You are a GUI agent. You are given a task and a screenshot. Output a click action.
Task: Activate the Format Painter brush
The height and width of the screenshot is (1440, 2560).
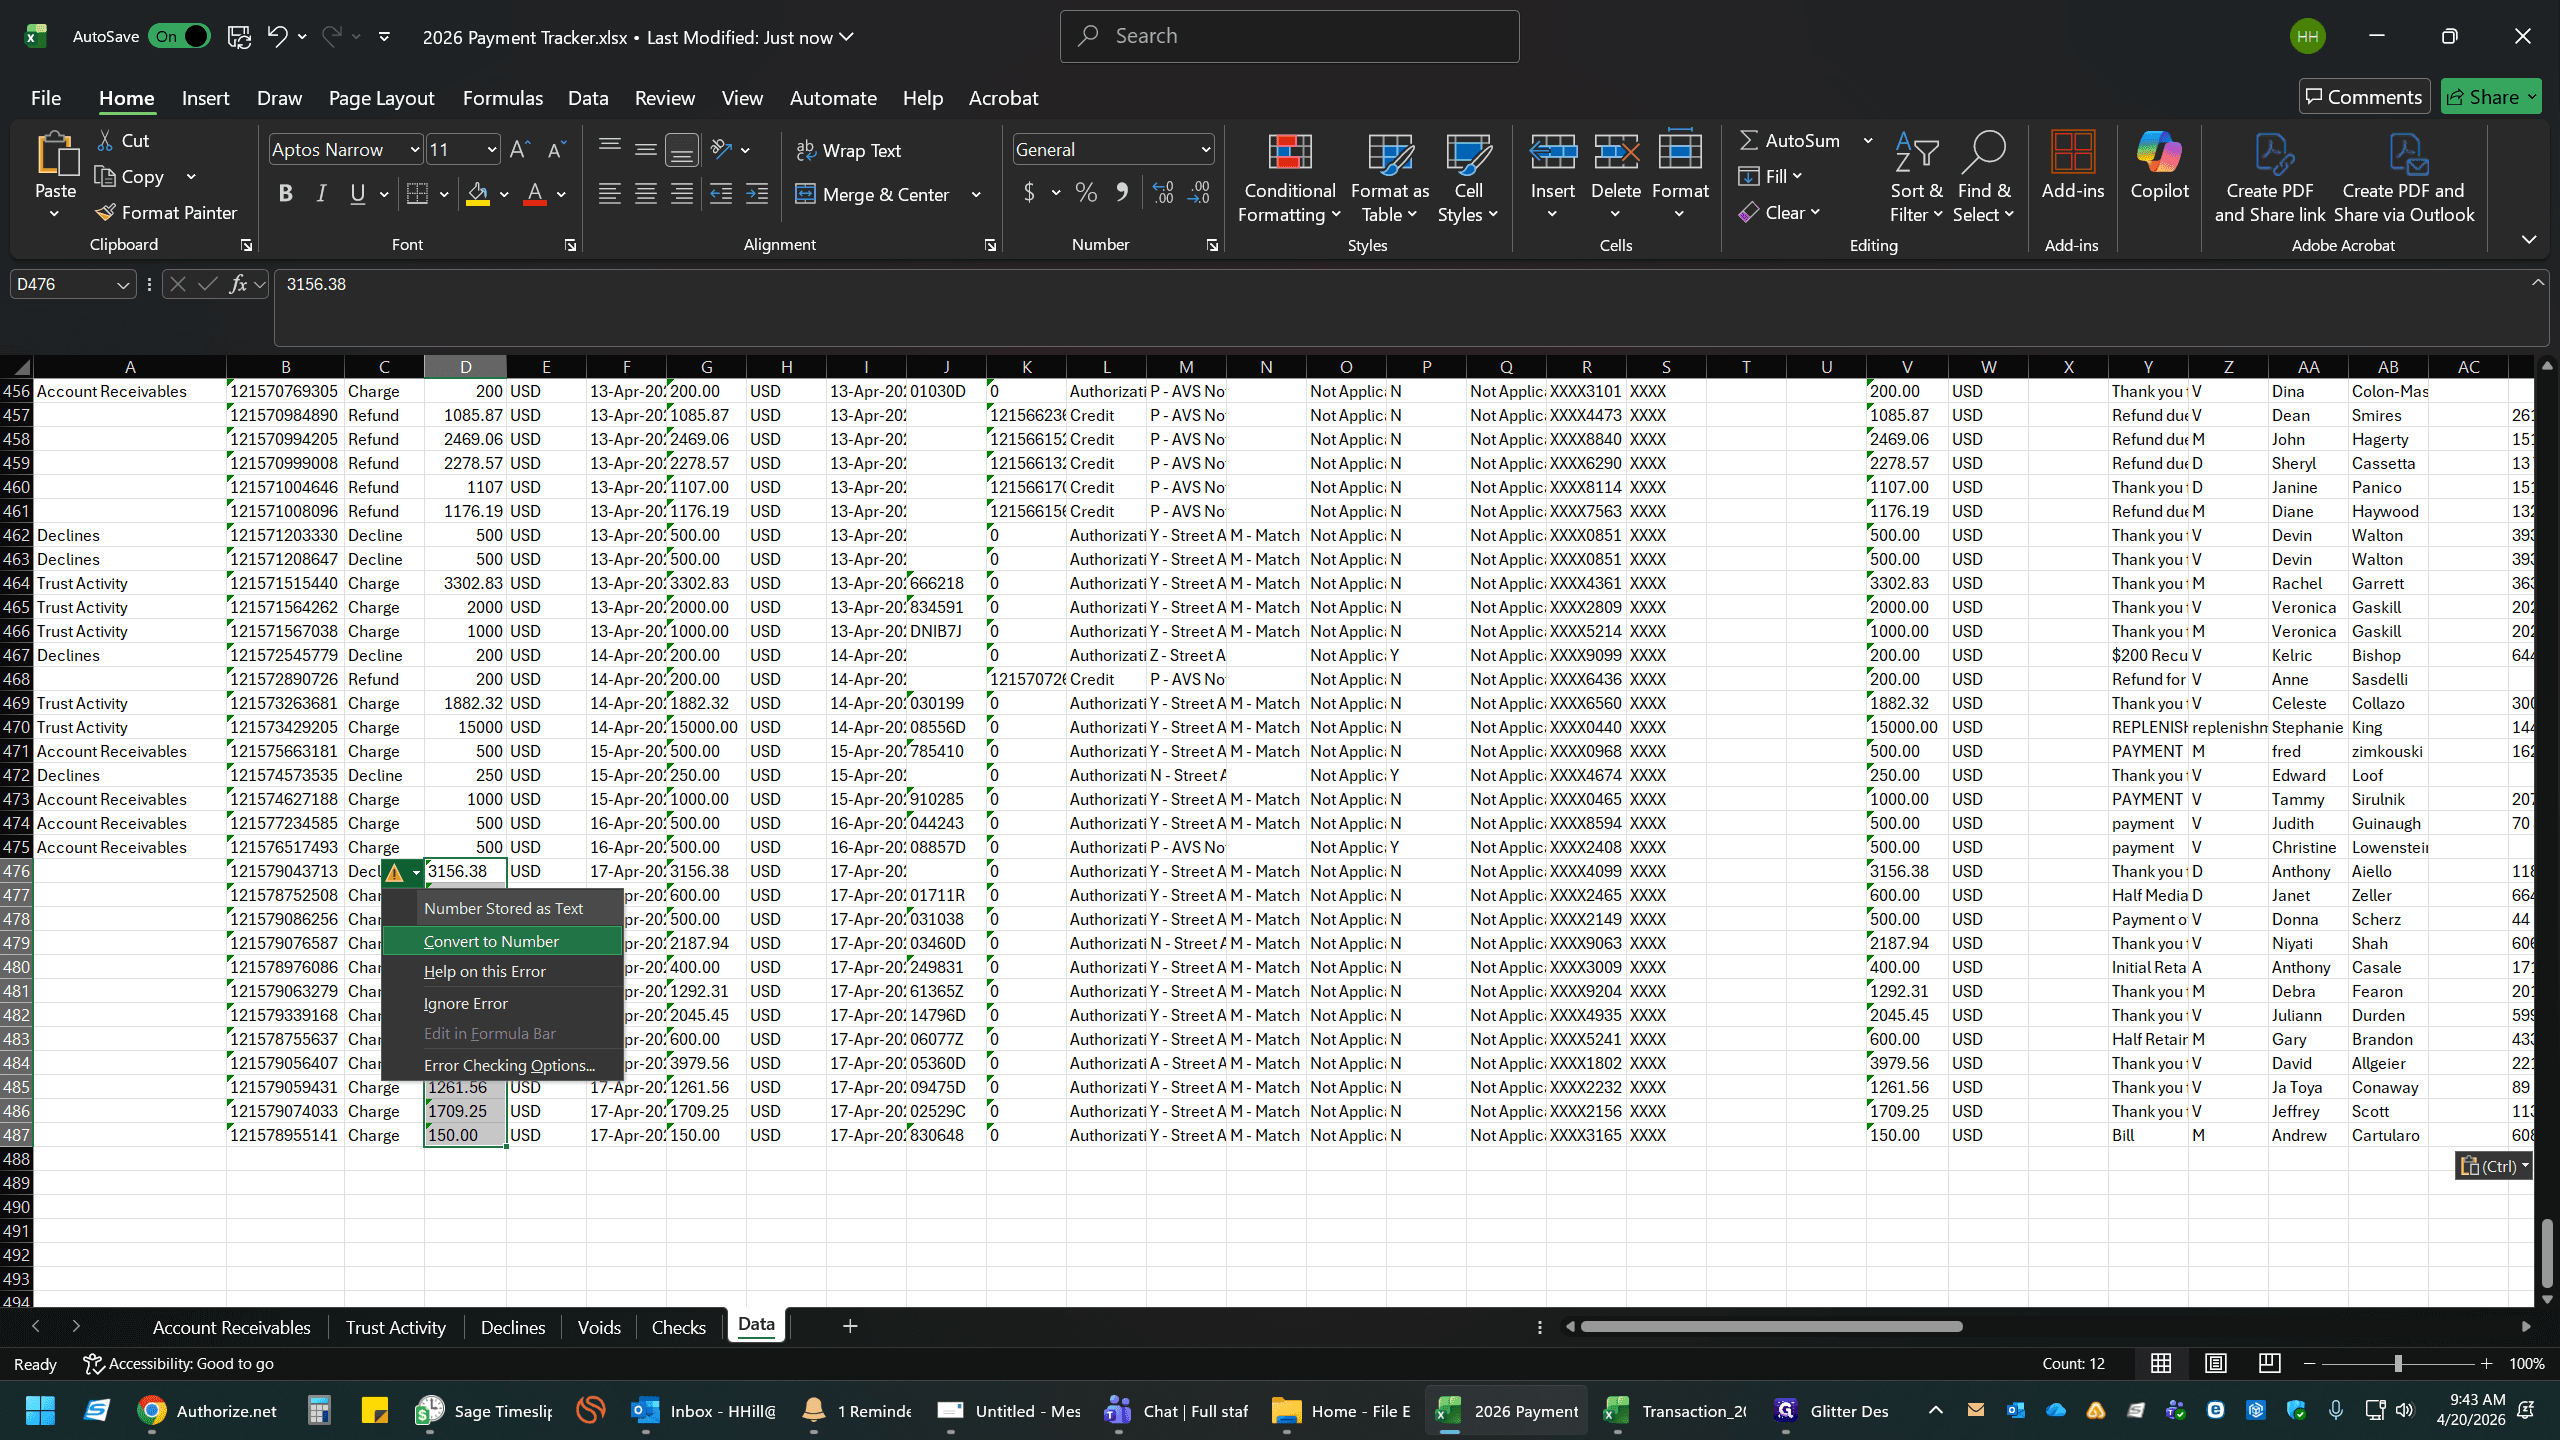(x=166, y=213)
